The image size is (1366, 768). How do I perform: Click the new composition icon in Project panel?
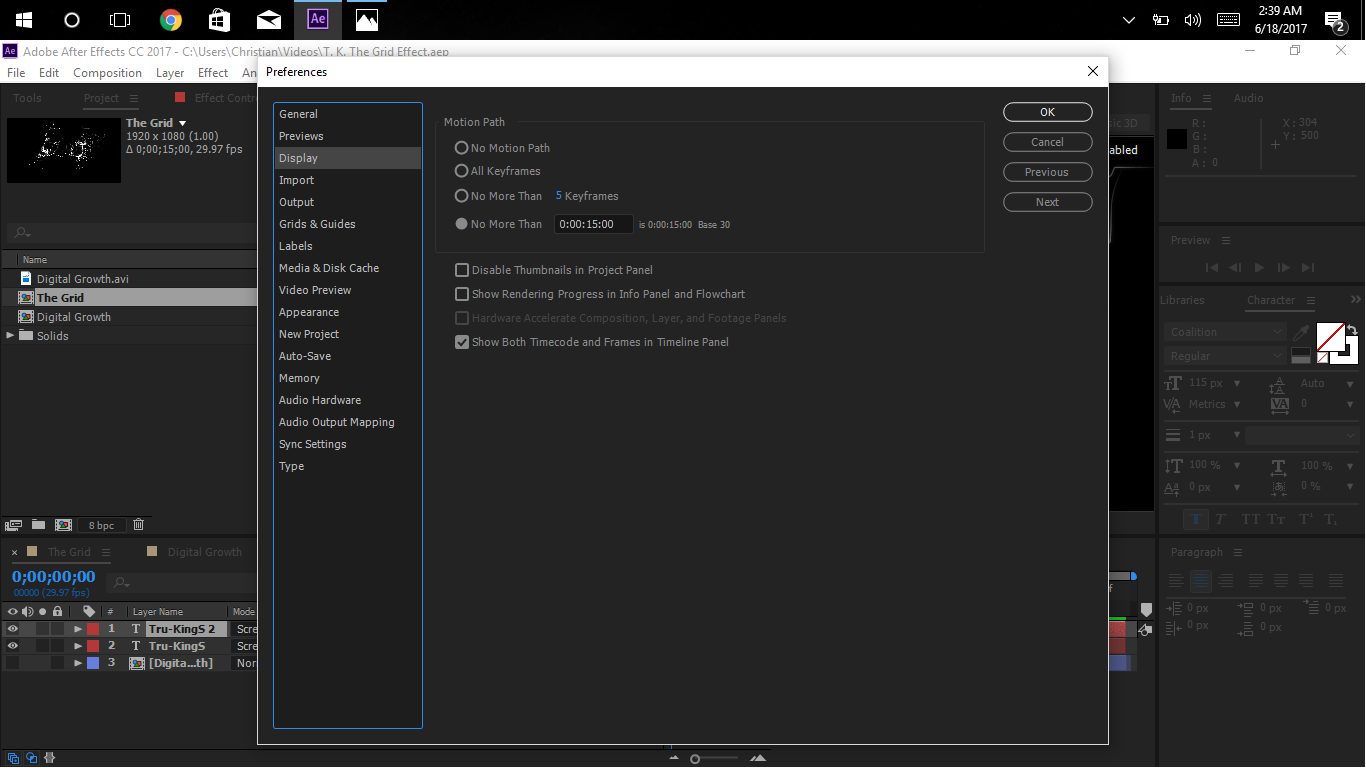coord(63,524)
